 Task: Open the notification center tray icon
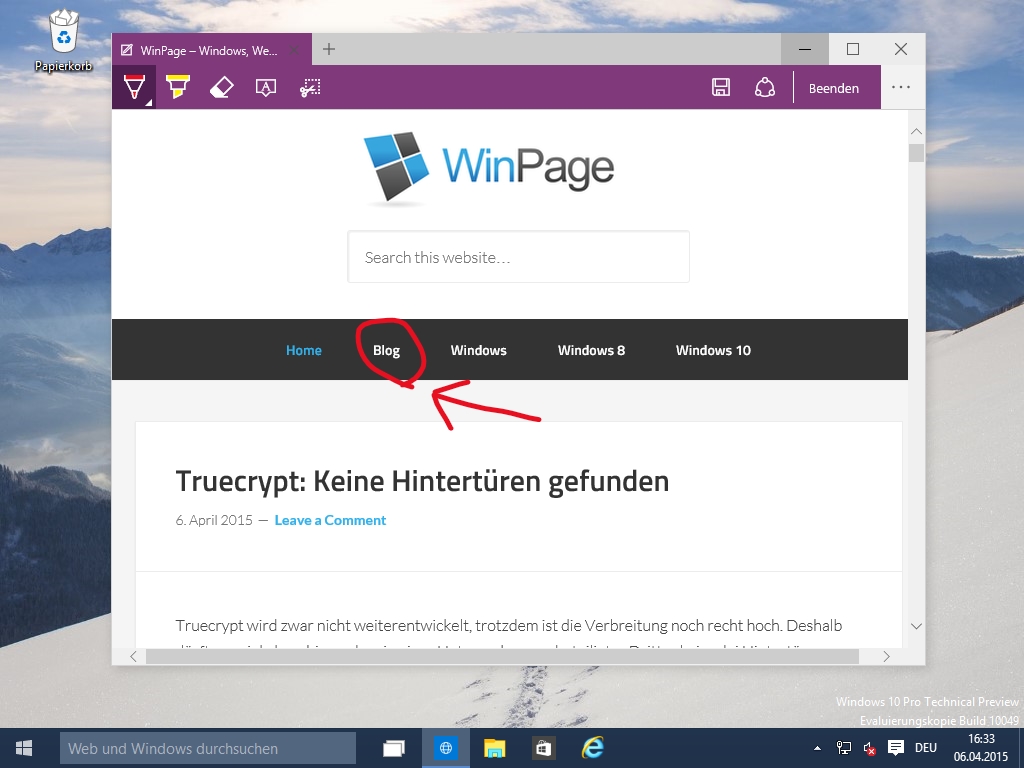[896, 748]
